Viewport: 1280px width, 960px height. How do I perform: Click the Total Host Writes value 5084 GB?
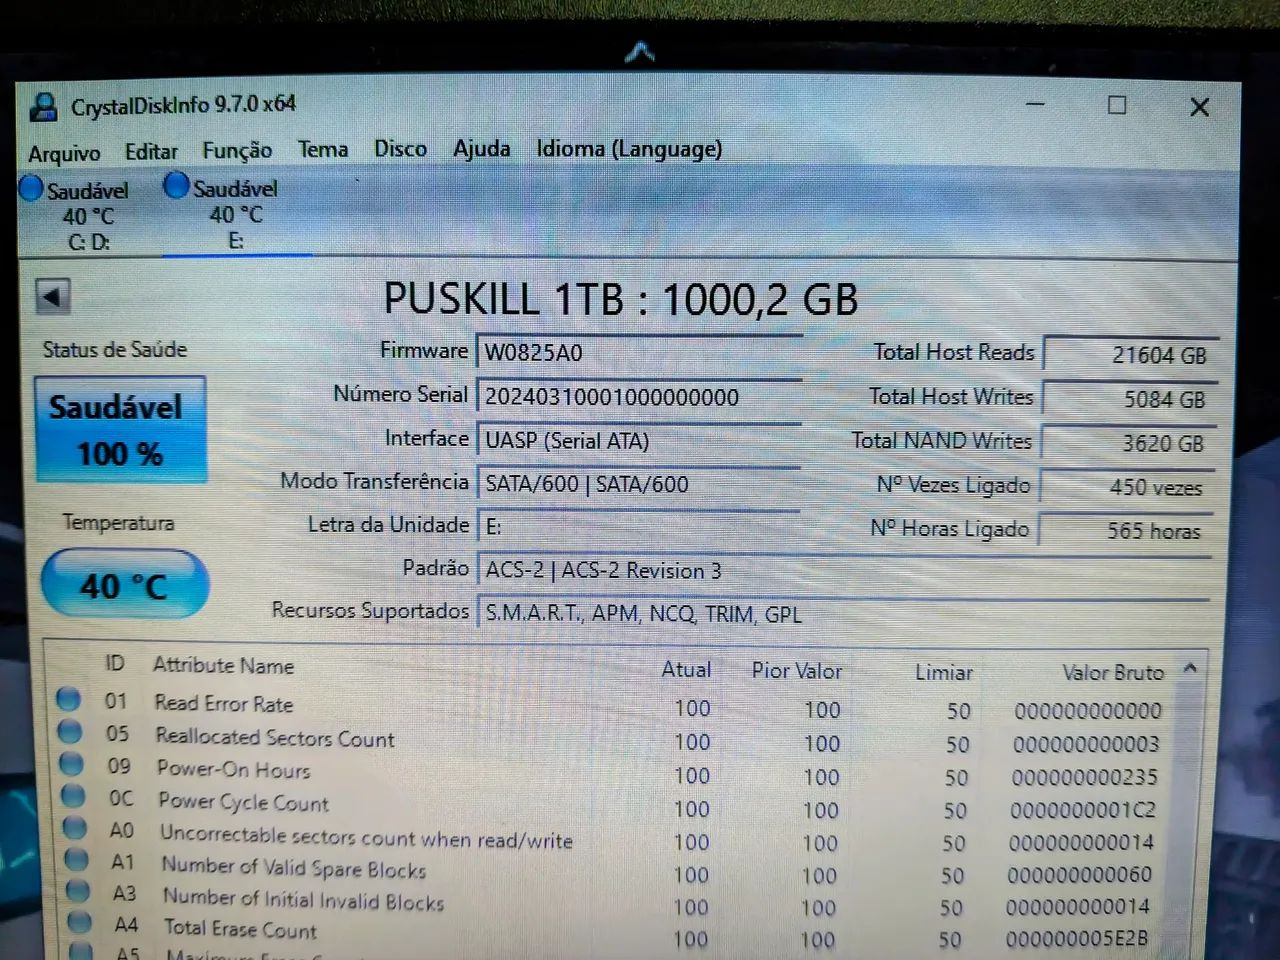click(1129, 399)
